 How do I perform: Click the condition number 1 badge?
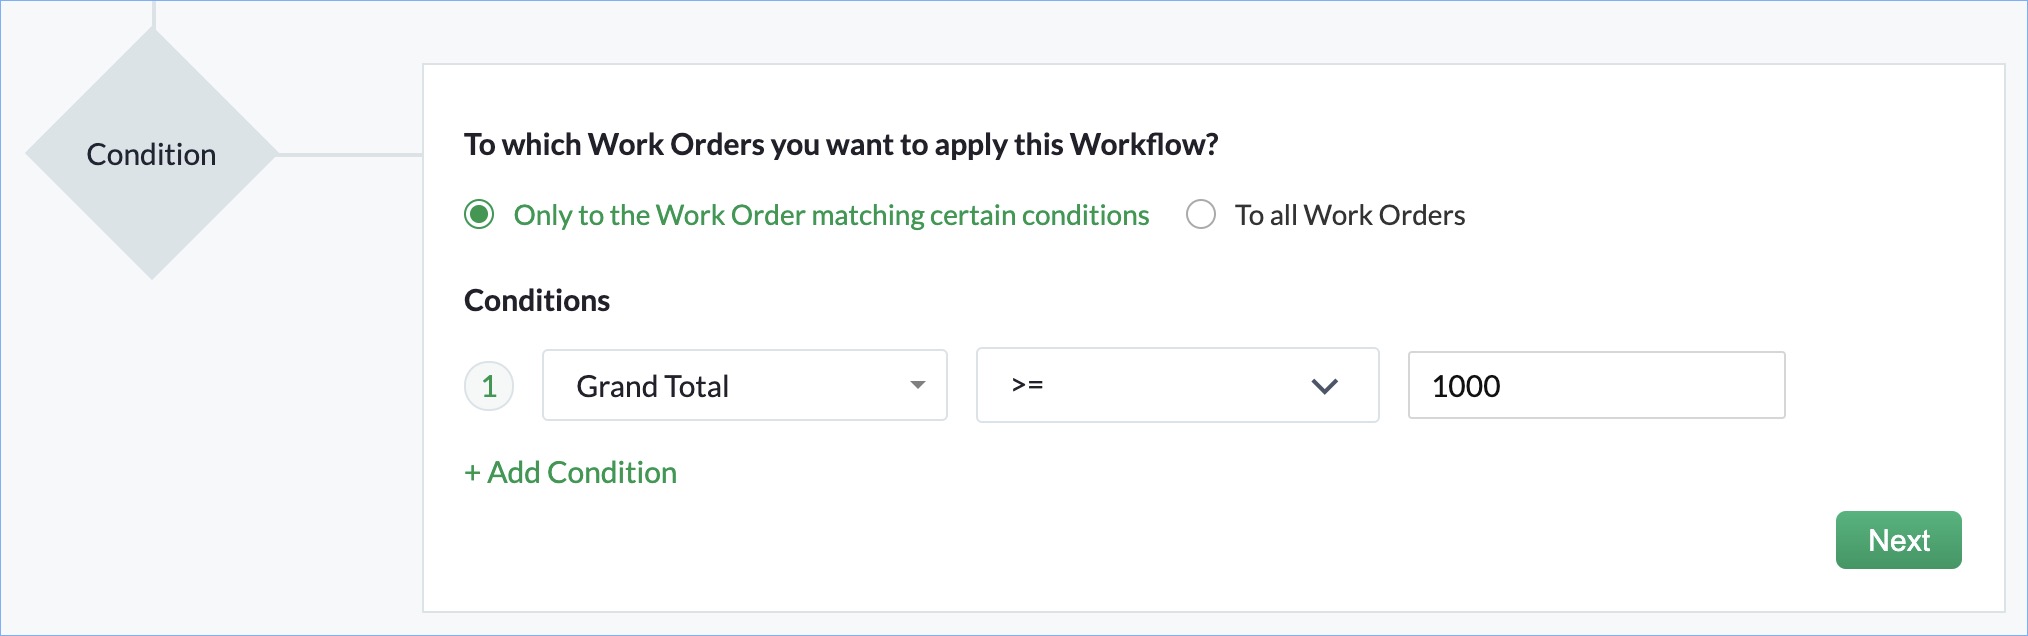click(489, 386)
